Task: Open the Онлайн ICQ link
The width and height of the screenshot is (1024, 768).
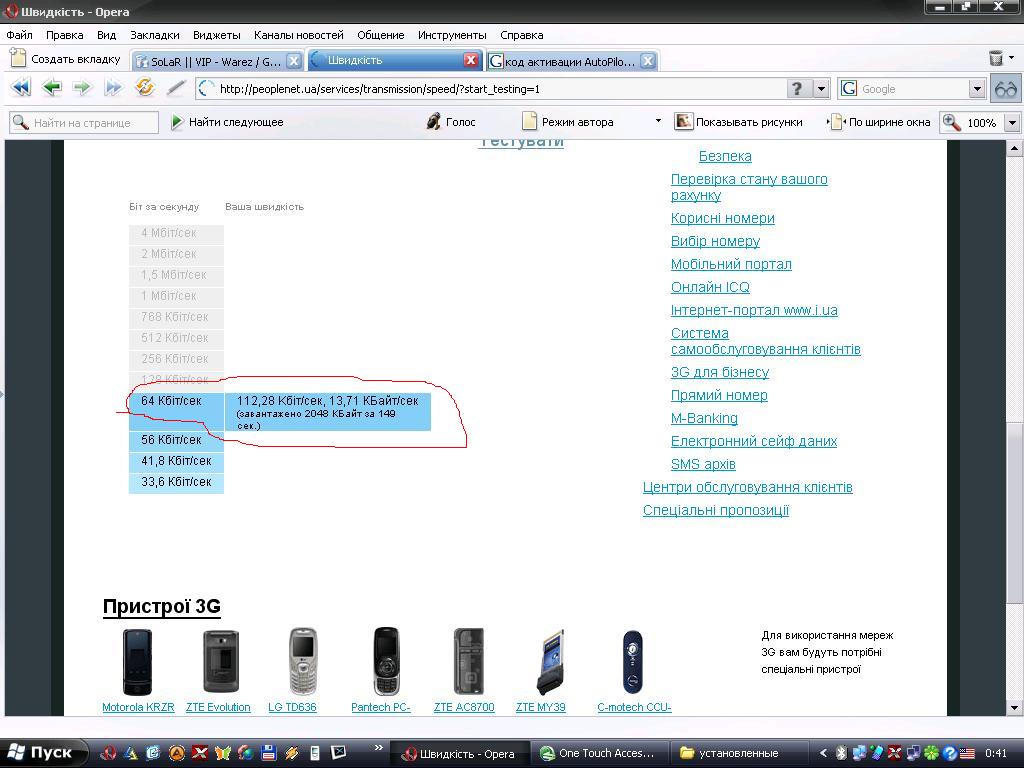Action: 710,287
